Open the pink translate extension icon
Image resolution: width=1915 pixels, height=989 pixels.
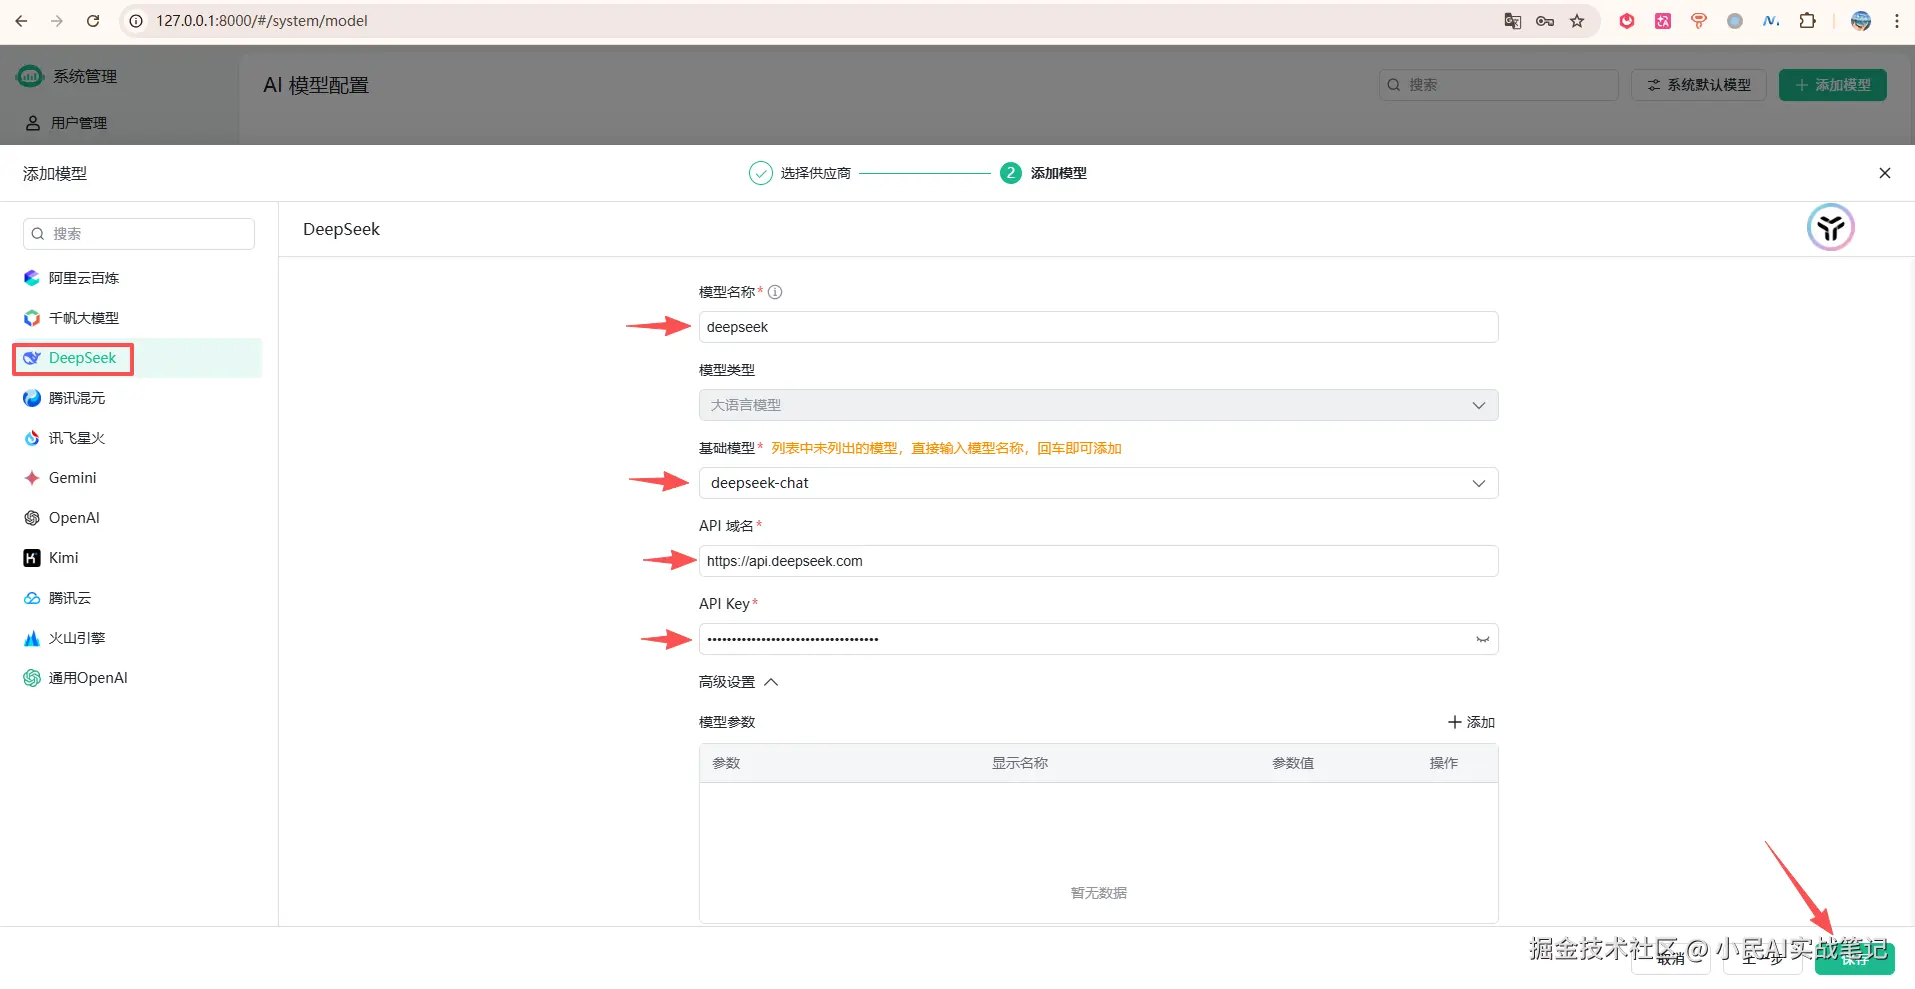point(1663,21)
